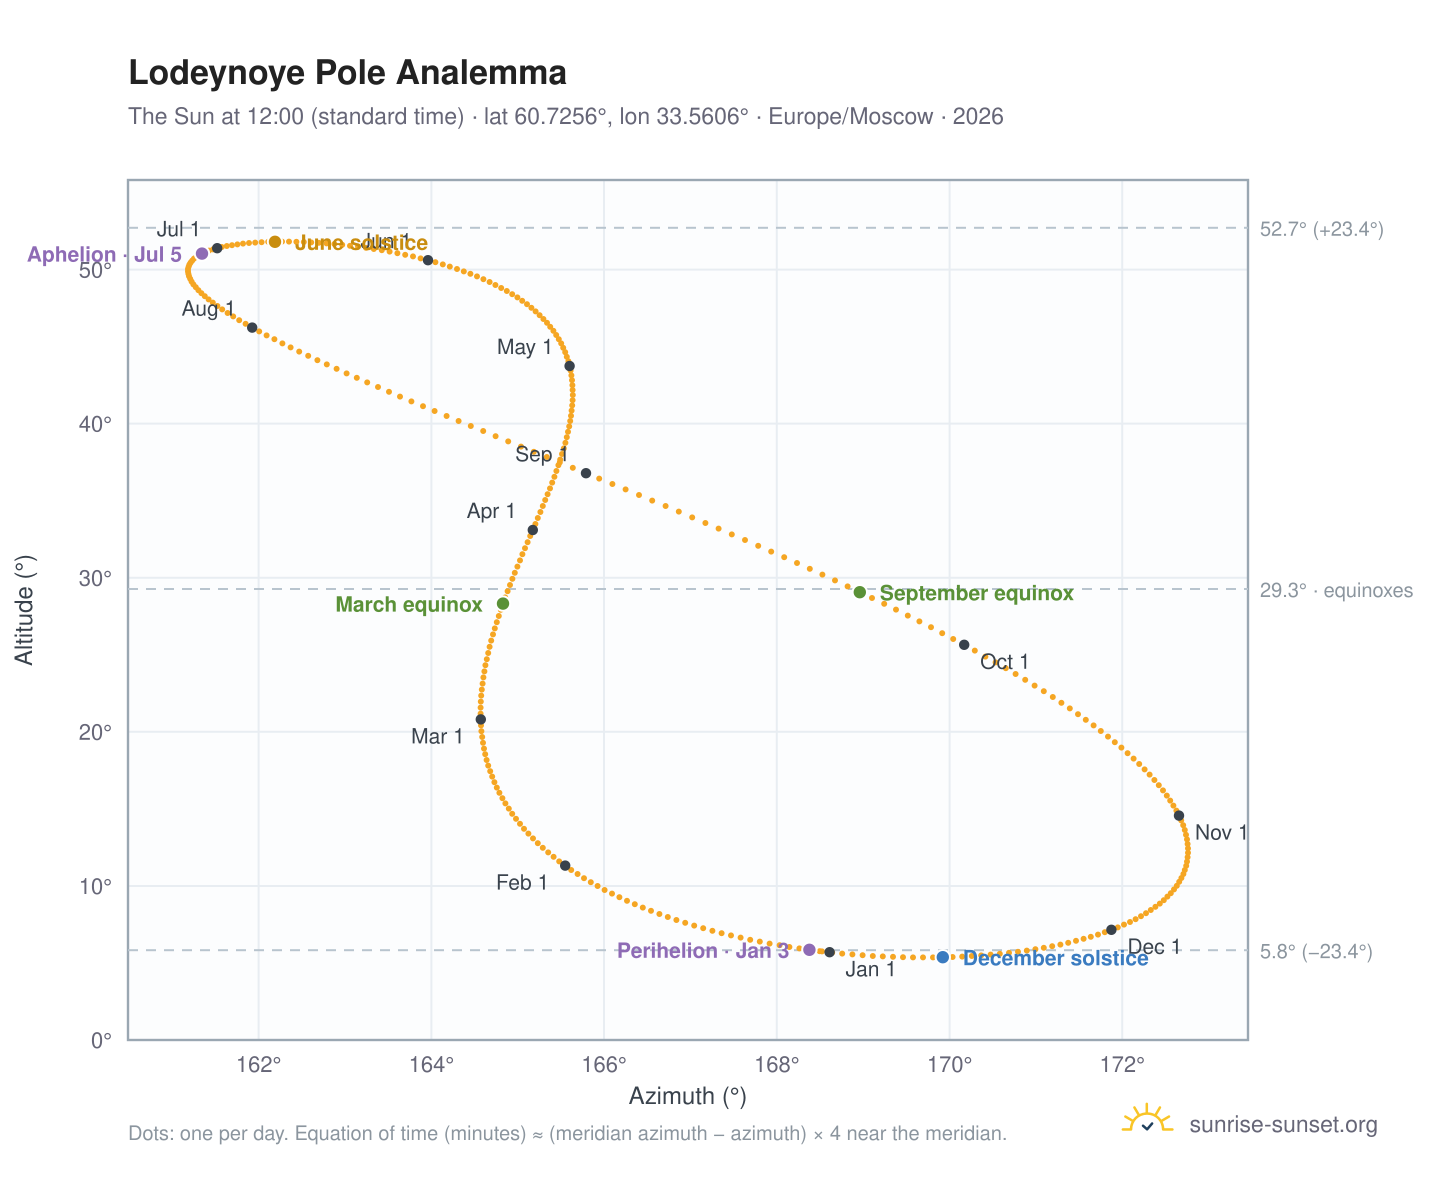The width and height of the screenshot is (1448, 1188).
Task: Click the Aug 1 data point
Action: pos(252,328)
